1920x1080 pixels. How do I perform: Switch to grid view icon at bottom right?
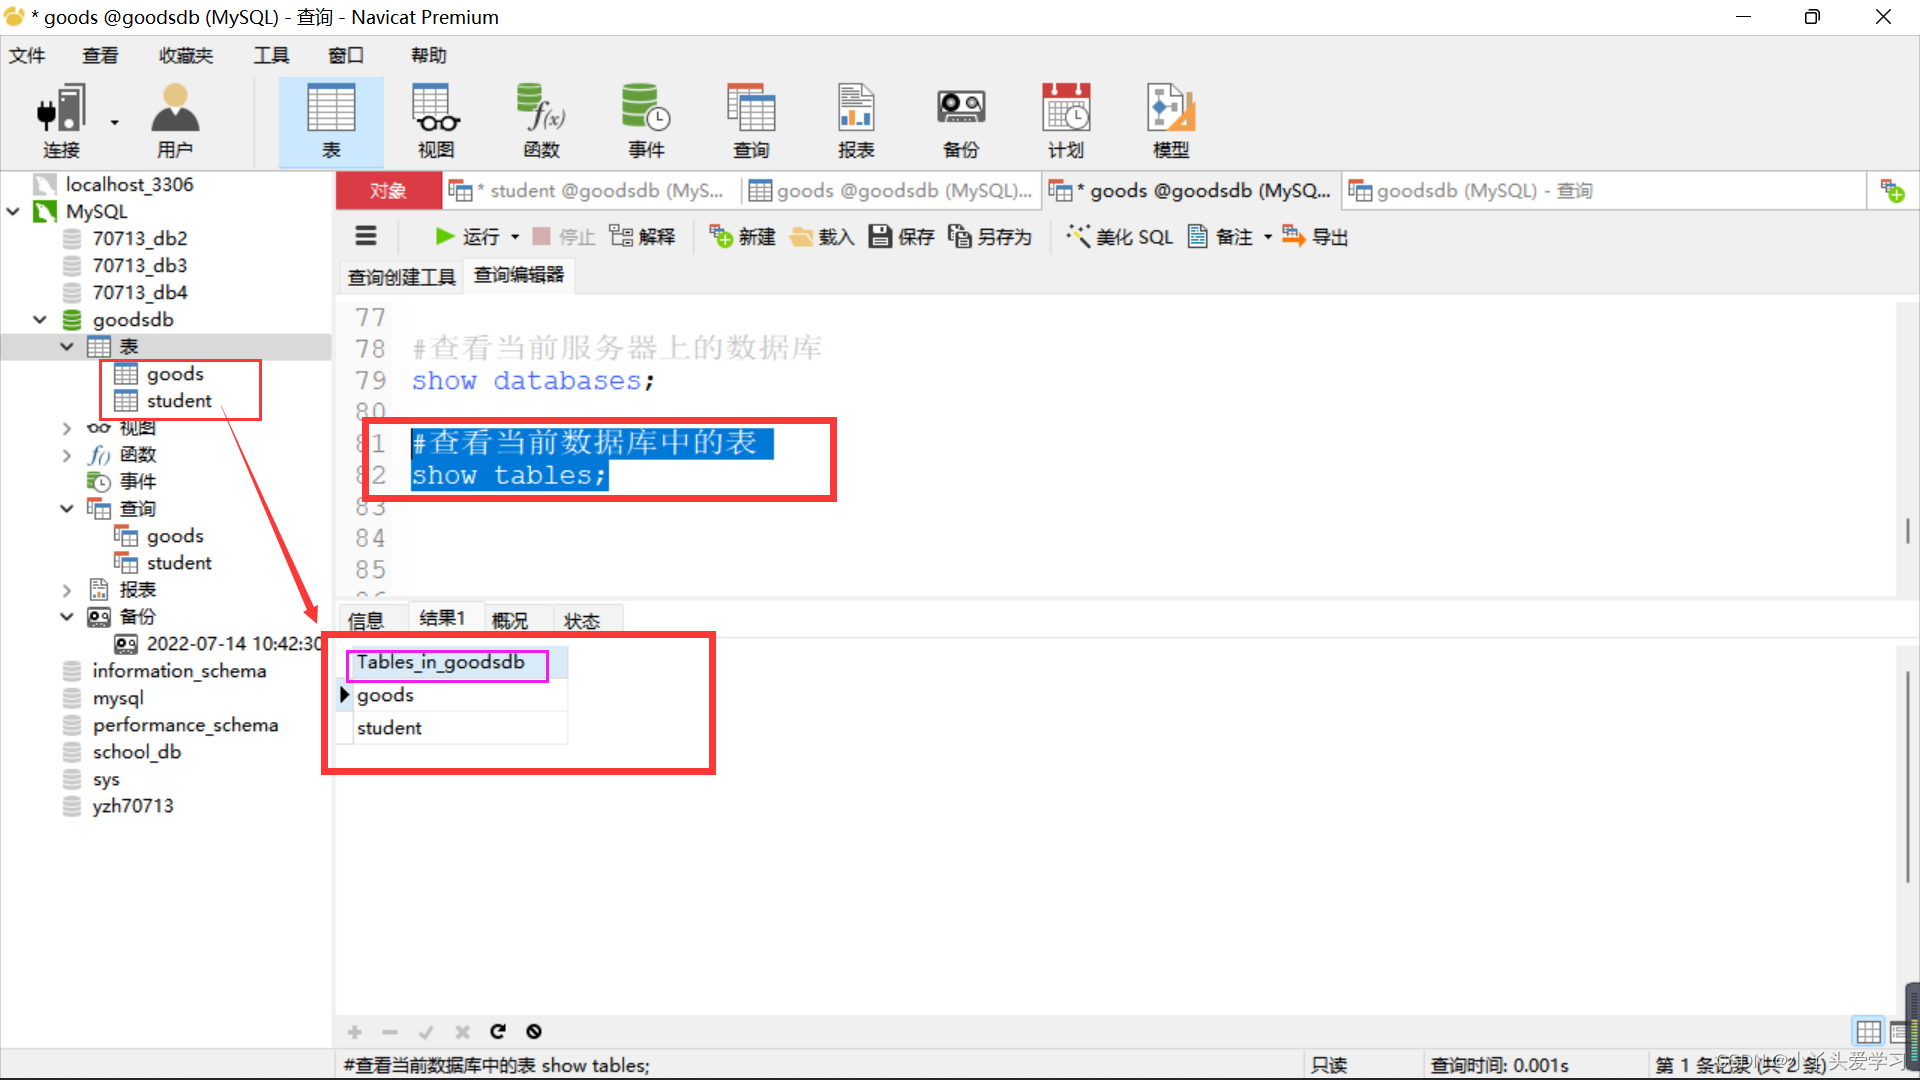tap(1868, 1031)
